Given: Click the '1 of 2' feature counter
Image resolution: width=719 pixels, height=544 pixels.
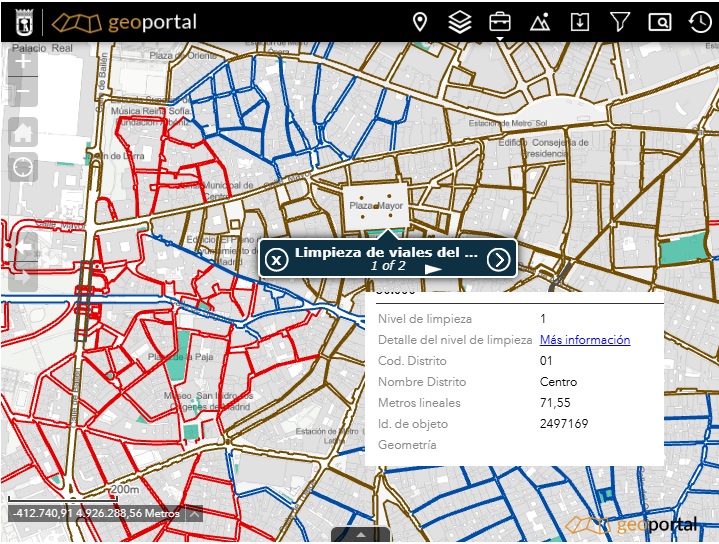Looking at the screenshot, I should point(388,266).
